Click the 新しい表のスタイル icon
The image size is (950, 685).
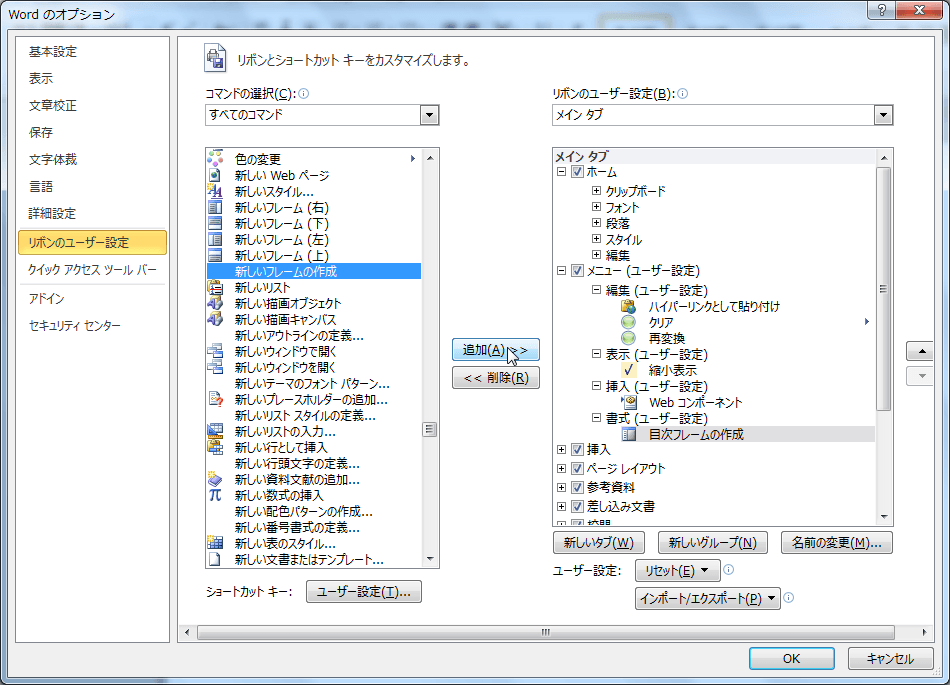click(215, 543)
